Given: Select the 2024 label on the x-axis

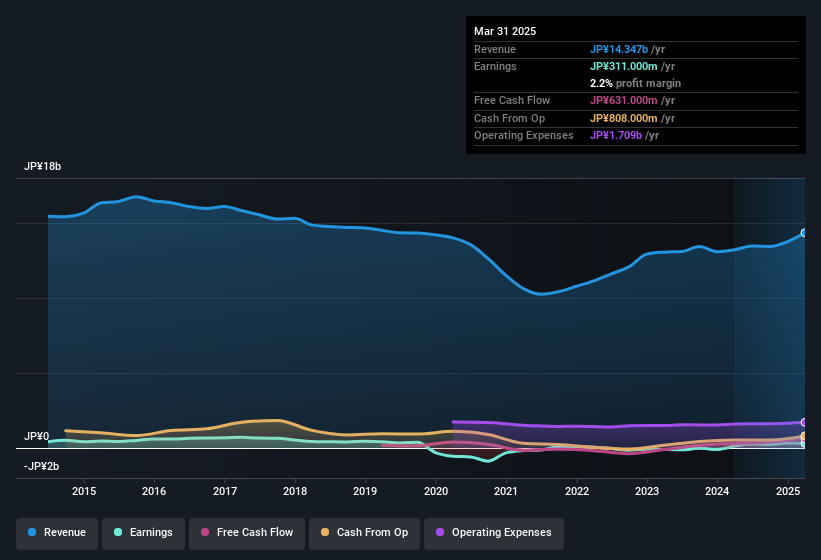Looking at the screenshot, I should coord(717,491).
